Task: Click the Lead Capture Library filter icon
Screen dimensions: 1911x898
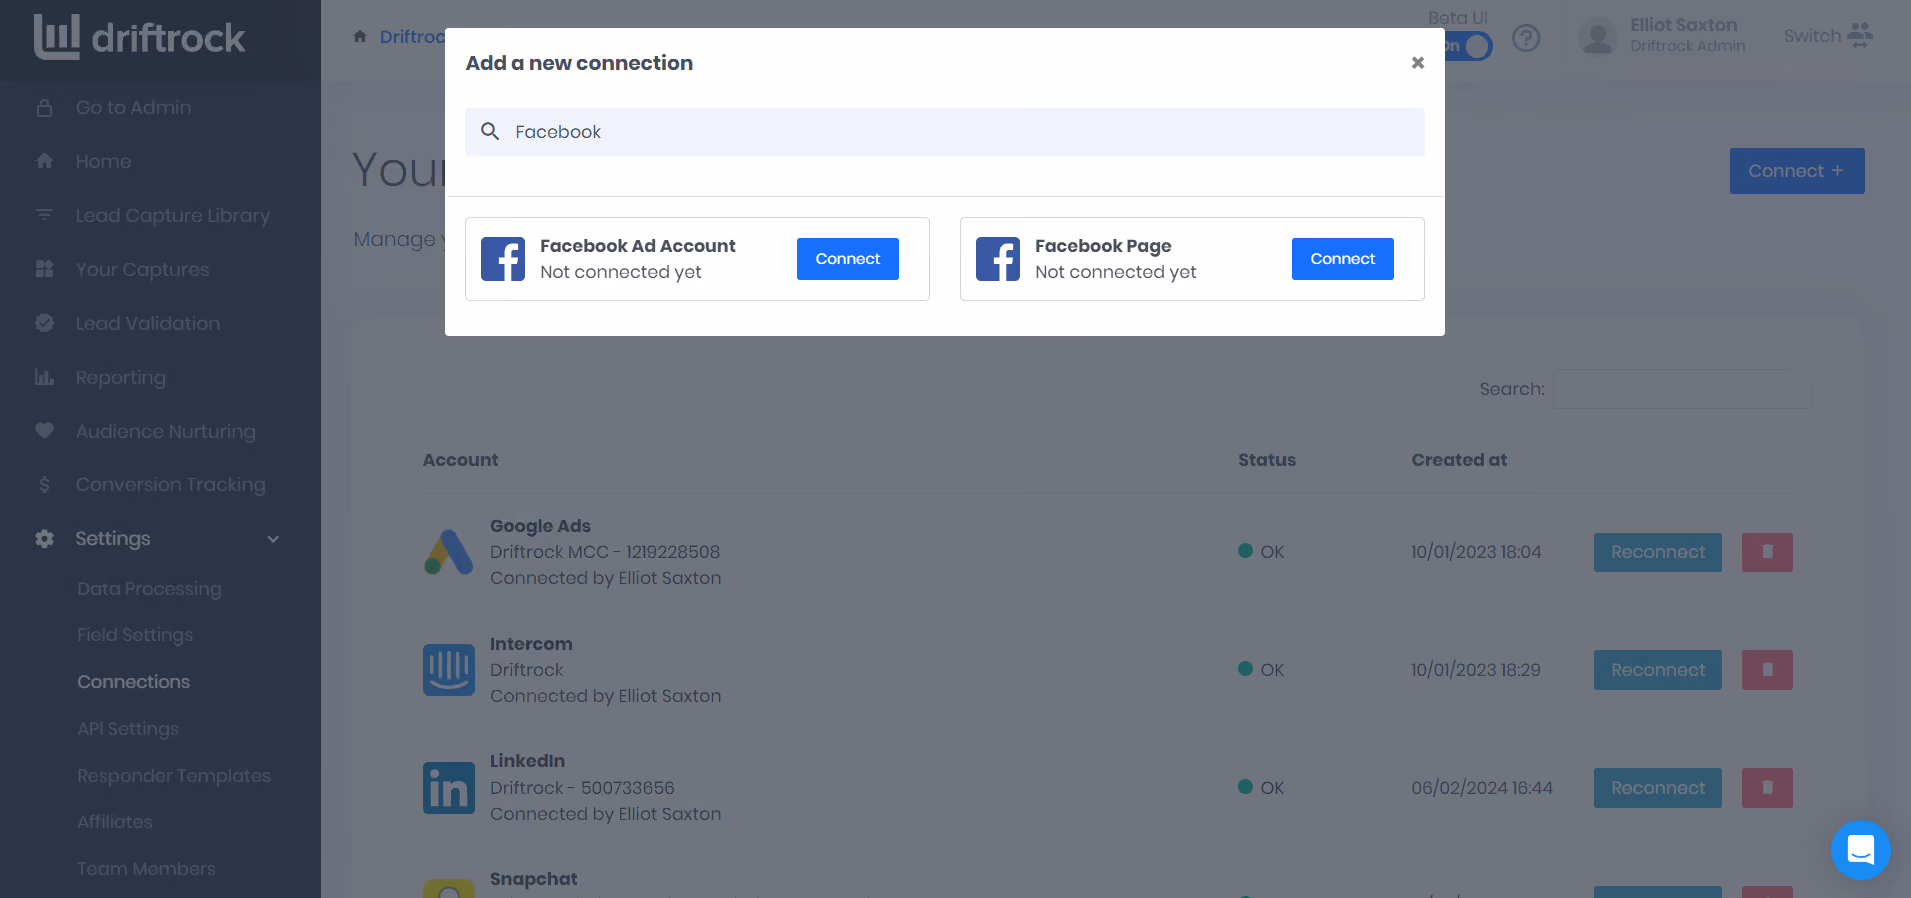Action: click(44, 215)
